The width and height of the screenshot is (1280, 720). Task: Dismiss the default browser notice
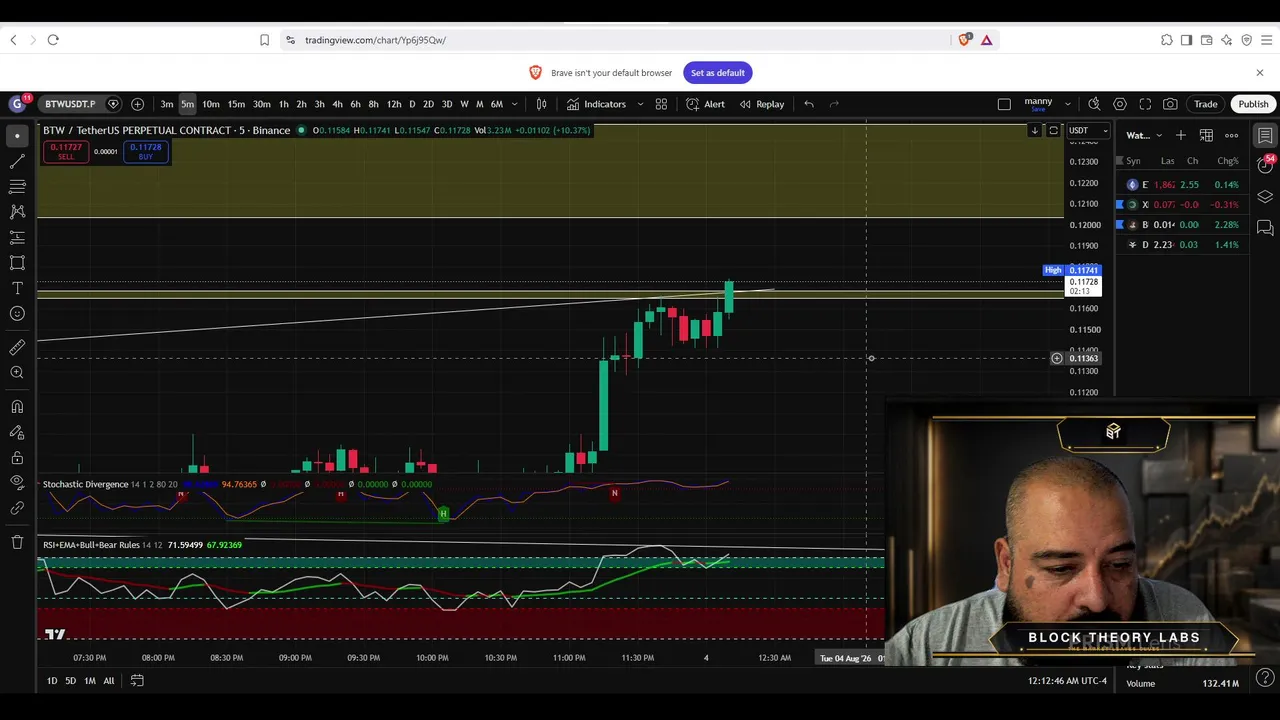point(1260,73)
